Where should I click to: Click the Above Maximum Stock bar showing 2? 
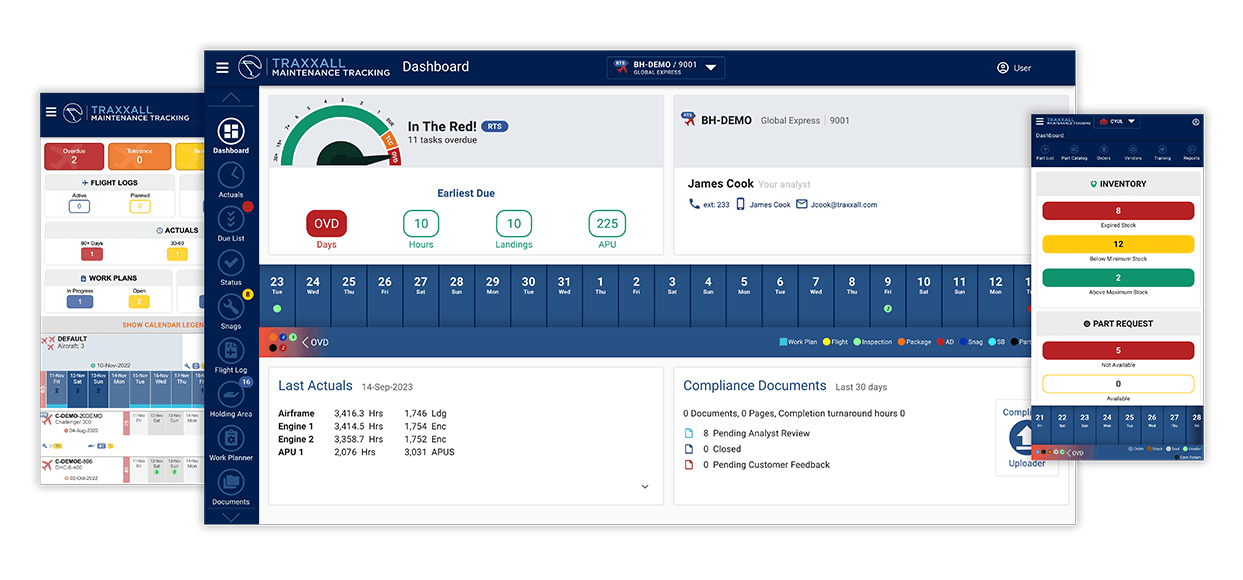point(1118,278)
